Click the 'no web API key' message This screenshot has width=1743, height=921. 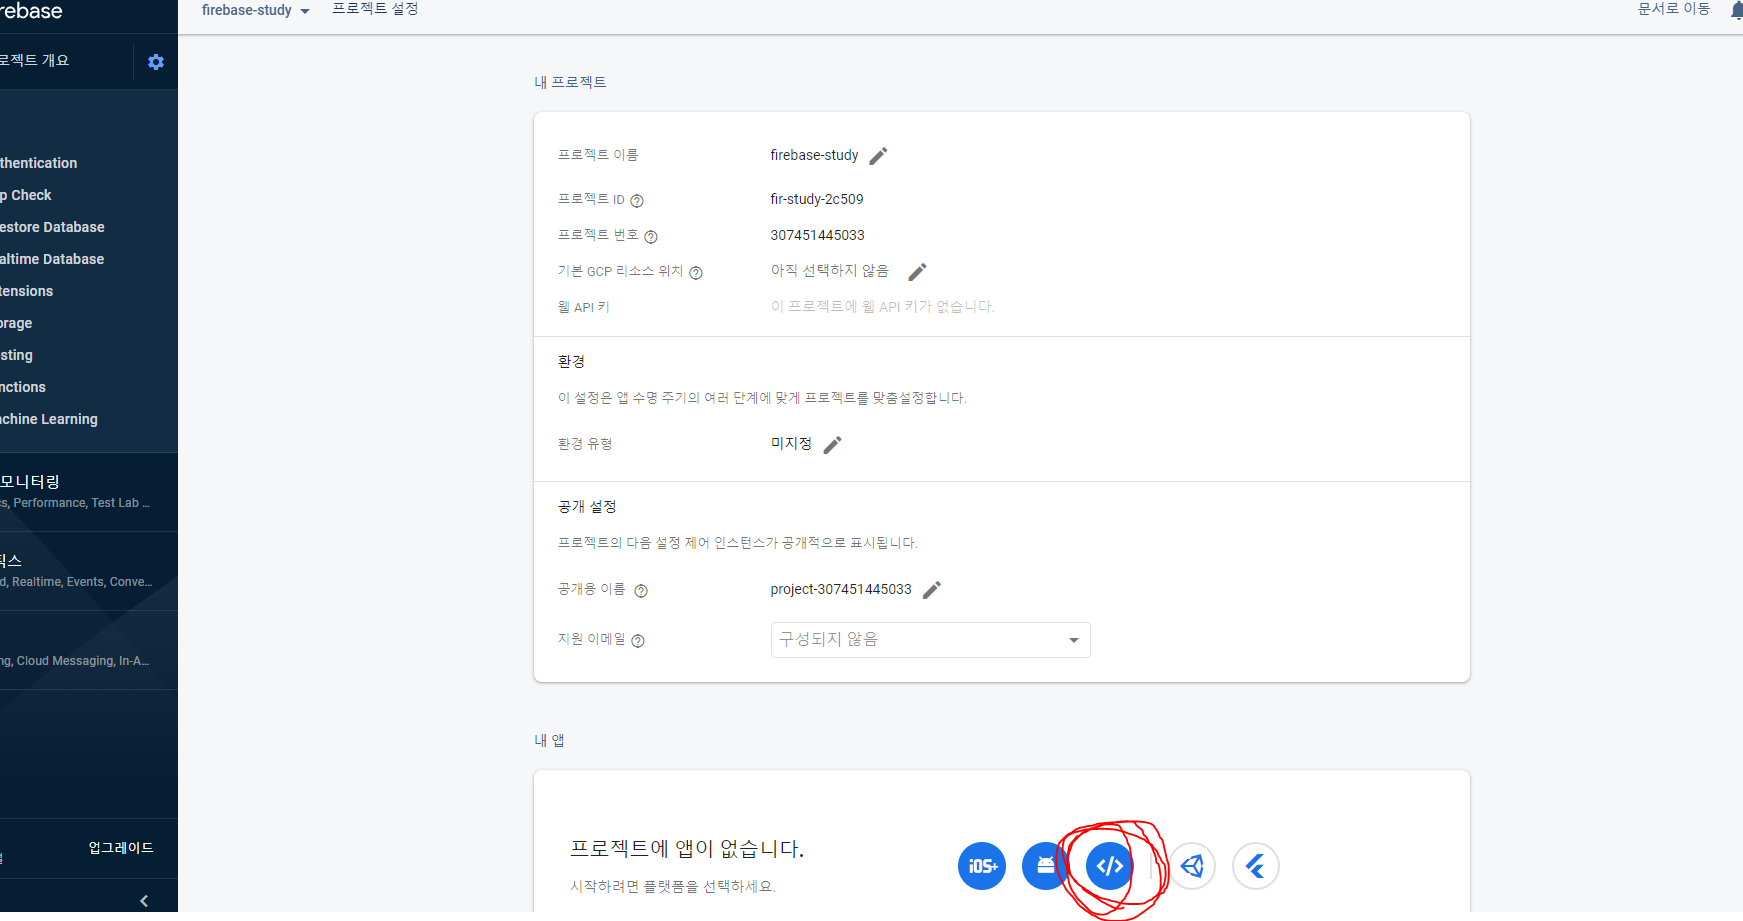882,307
